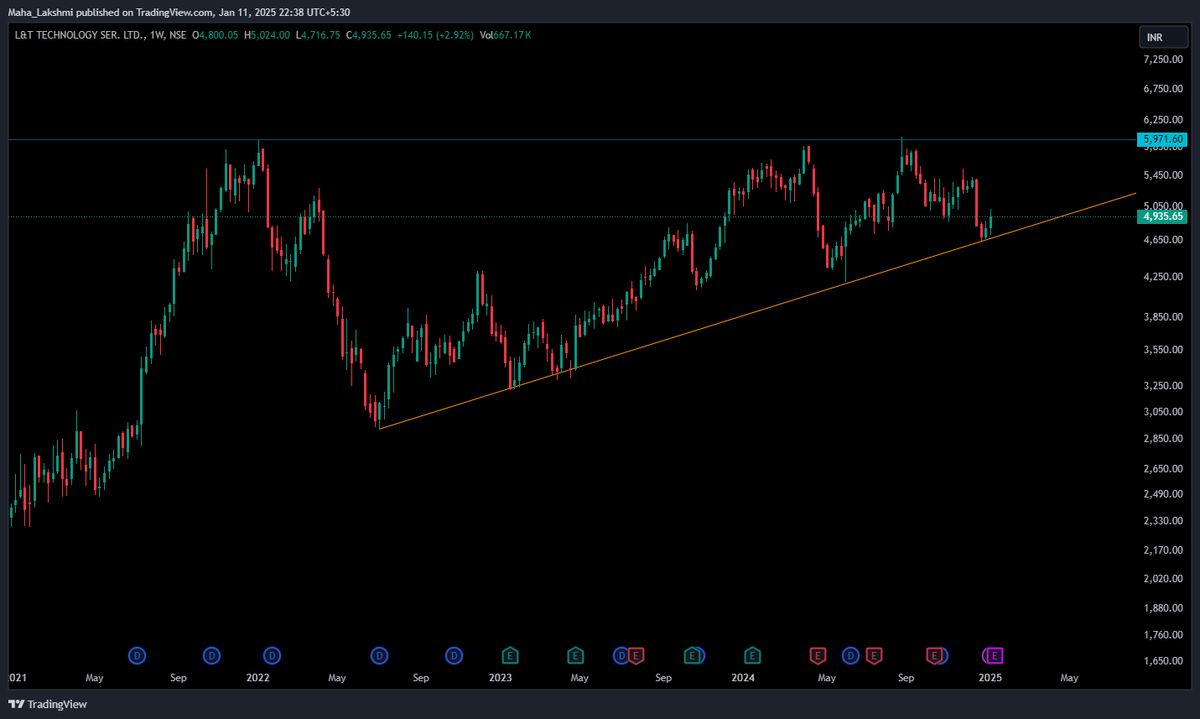Viewport: 1200px width, 719px height.
Task: Click the 3,050.00 price axis label
Action: click(1164, 411)
